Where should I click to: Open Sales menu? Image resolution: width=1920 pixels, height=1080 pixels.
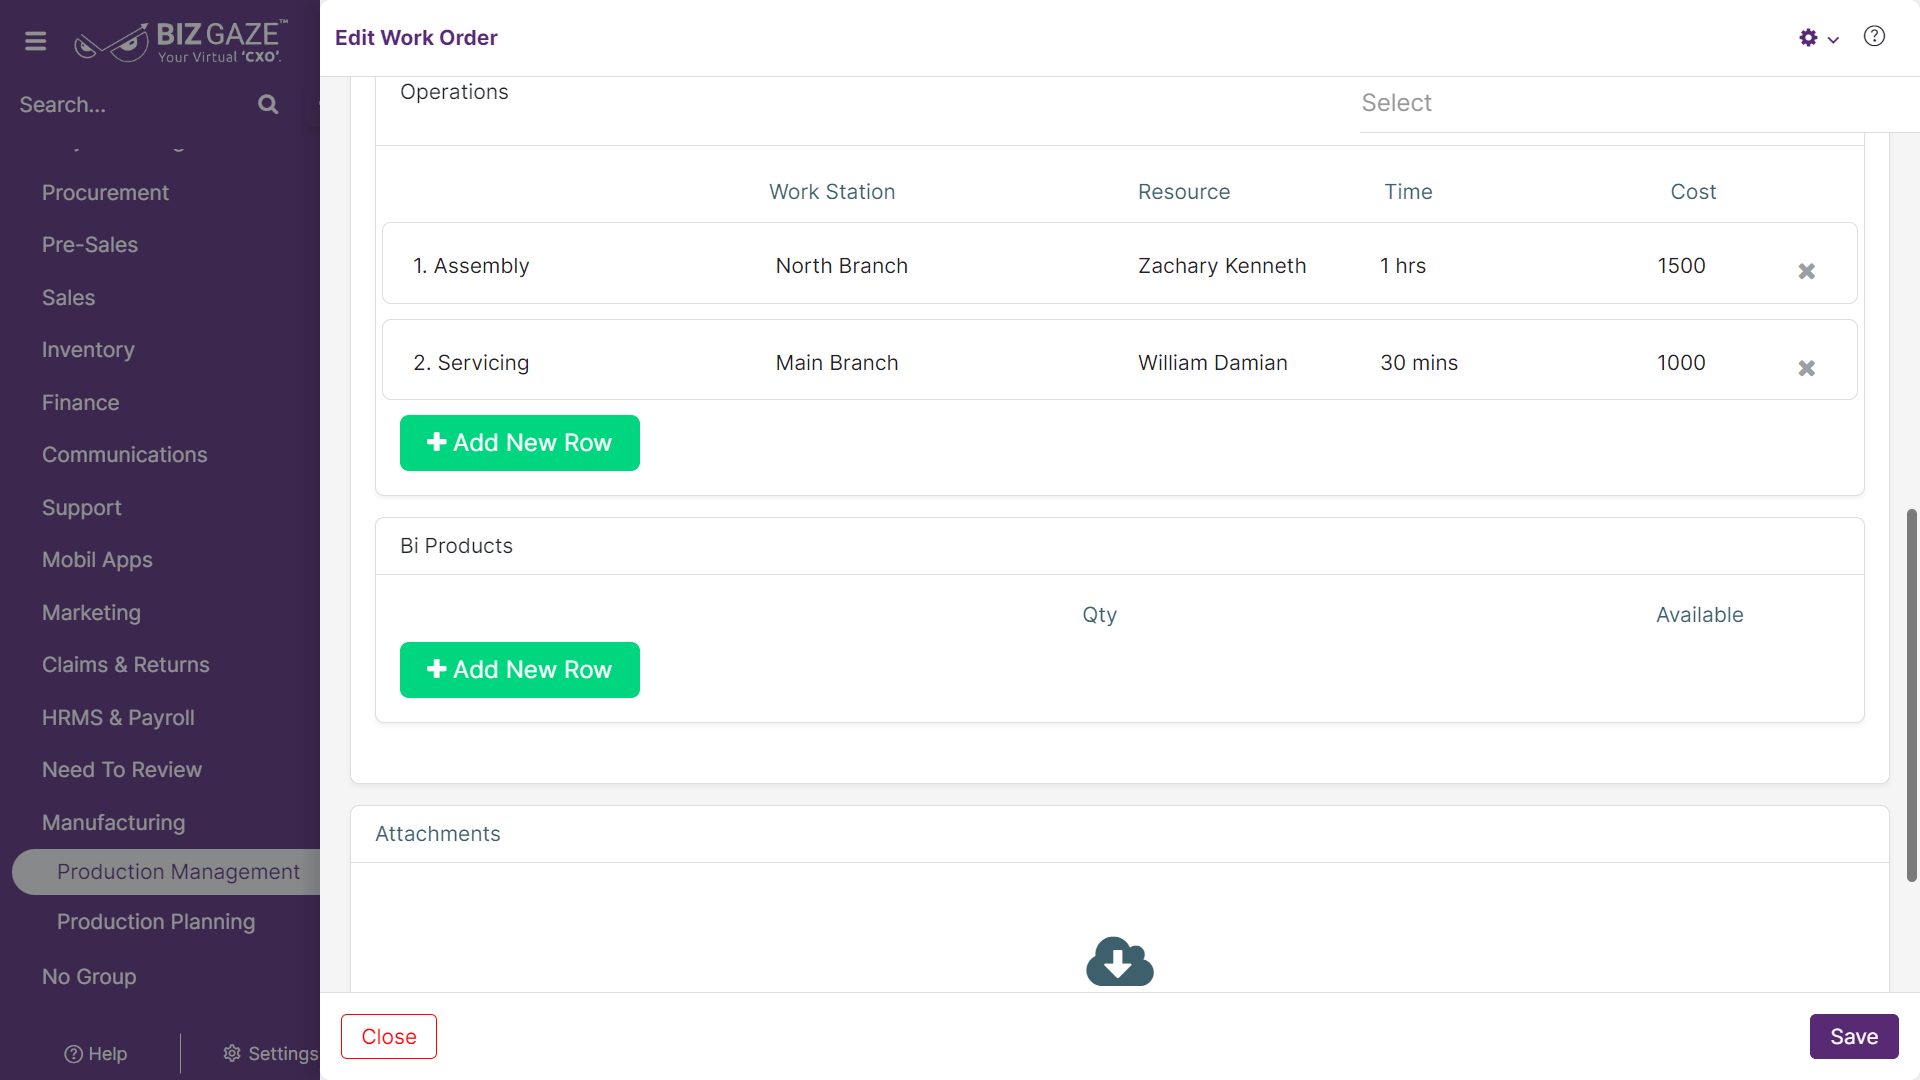coord(68,298)
